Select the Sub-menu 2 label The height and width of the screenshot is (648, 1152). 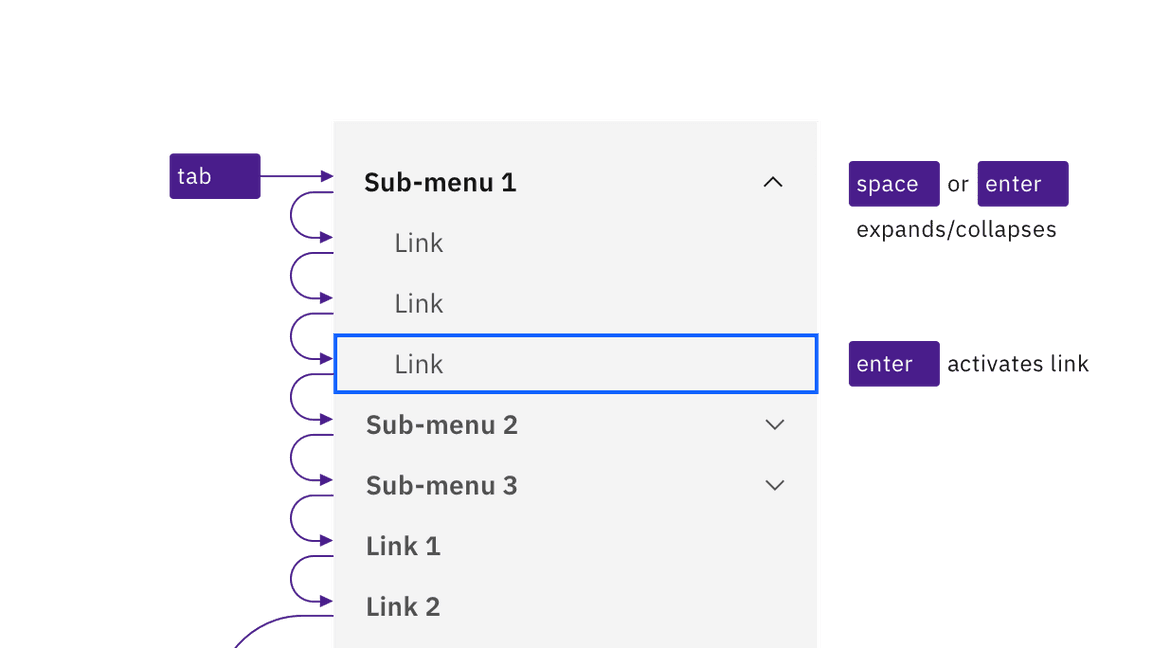(442, 425)
